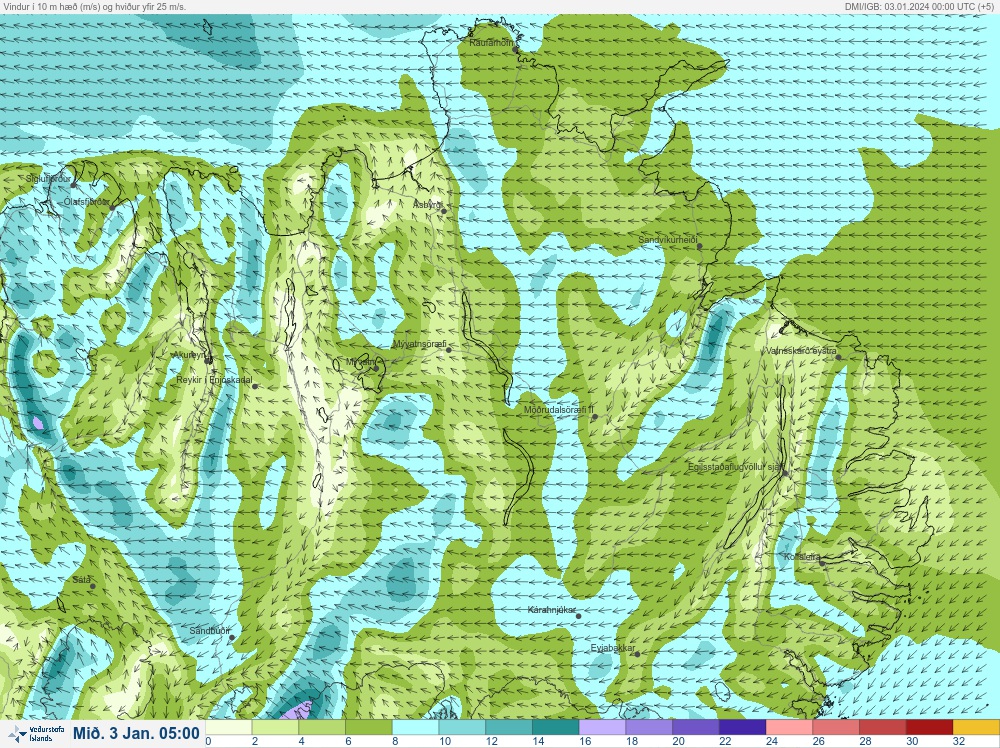1000x748 pixels.
Task: Click the Vindur í 10 m hæð title
Action: tap(95, 6)
